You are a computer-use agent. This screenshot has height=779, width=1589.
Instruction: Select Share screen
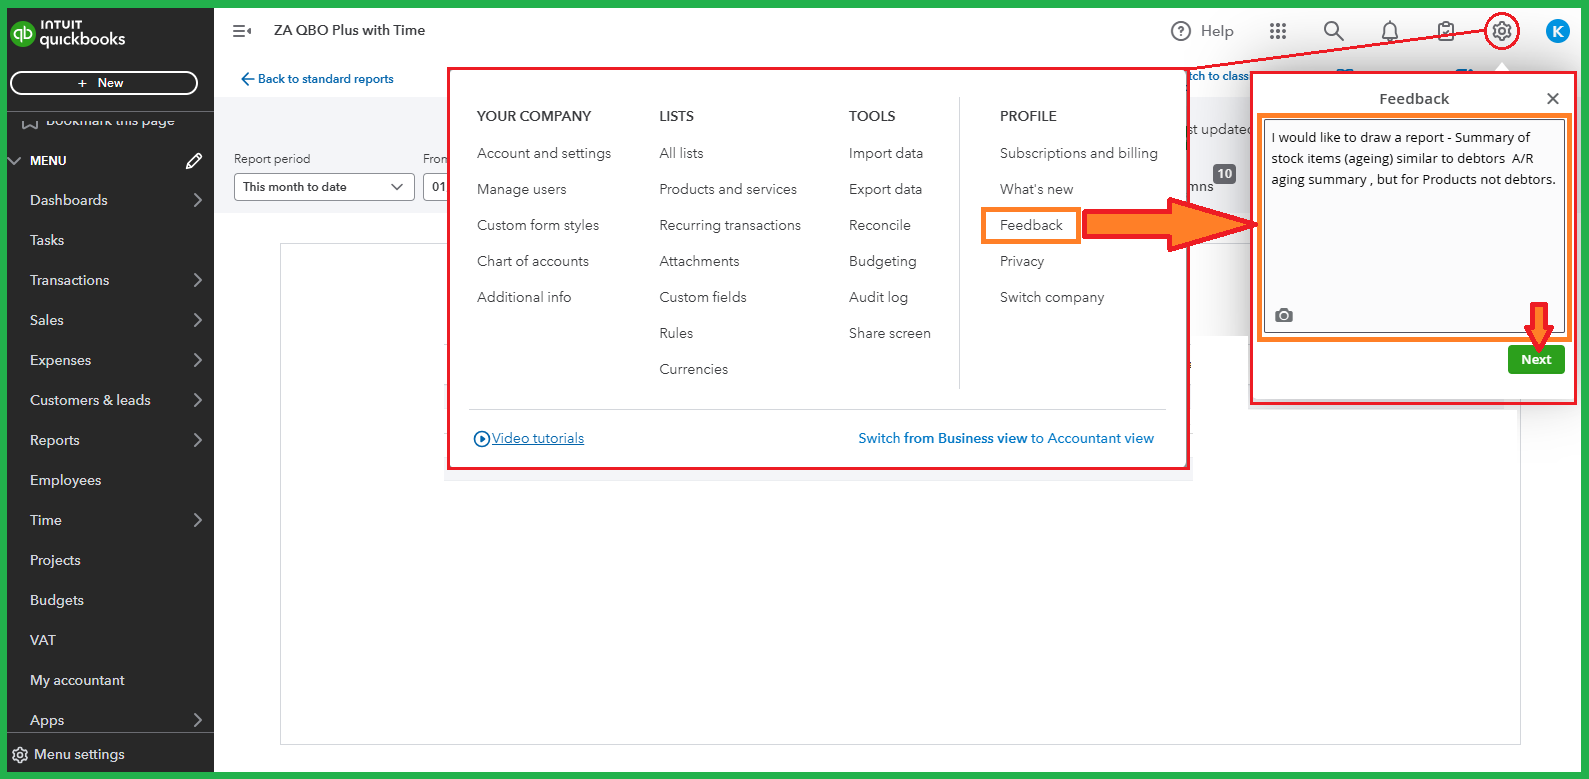click(x=890, y=333)
